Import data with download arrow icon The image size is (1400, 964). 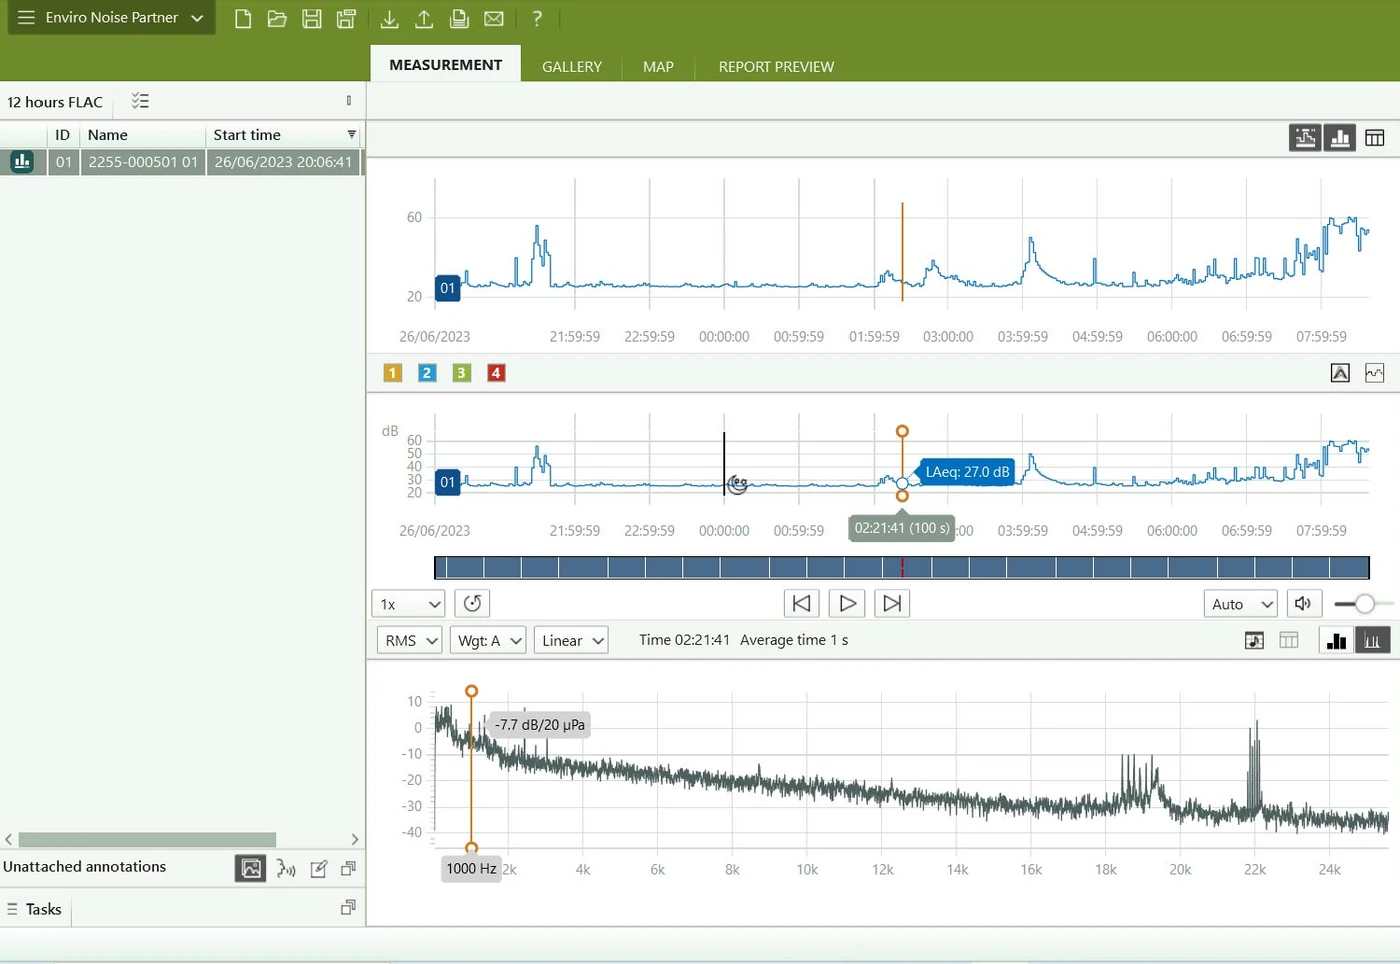pos(390,19)
